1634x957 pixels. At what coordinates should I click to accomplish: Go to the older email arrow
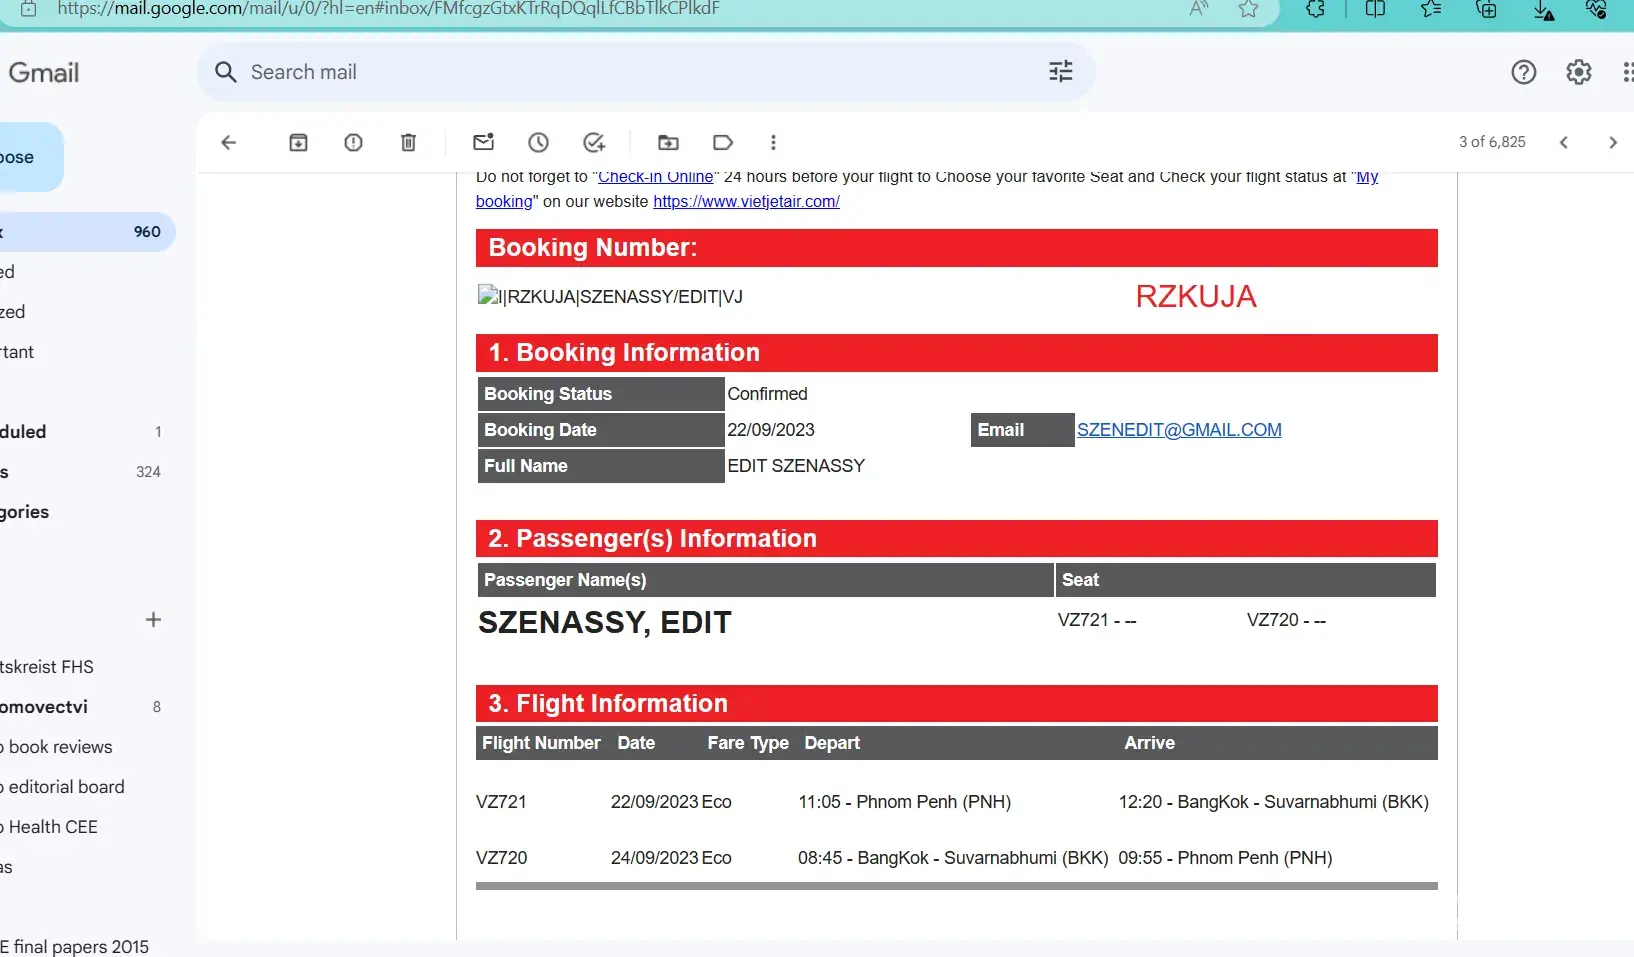pyautogui.click(x=1612, y=142)
